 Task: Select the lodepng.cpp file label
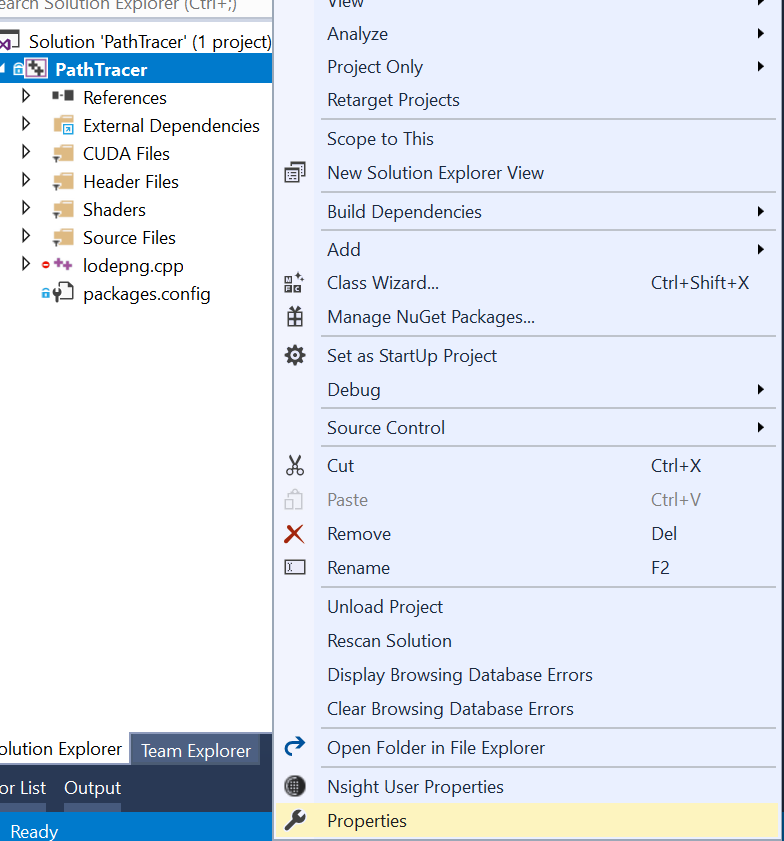[133, 266]
